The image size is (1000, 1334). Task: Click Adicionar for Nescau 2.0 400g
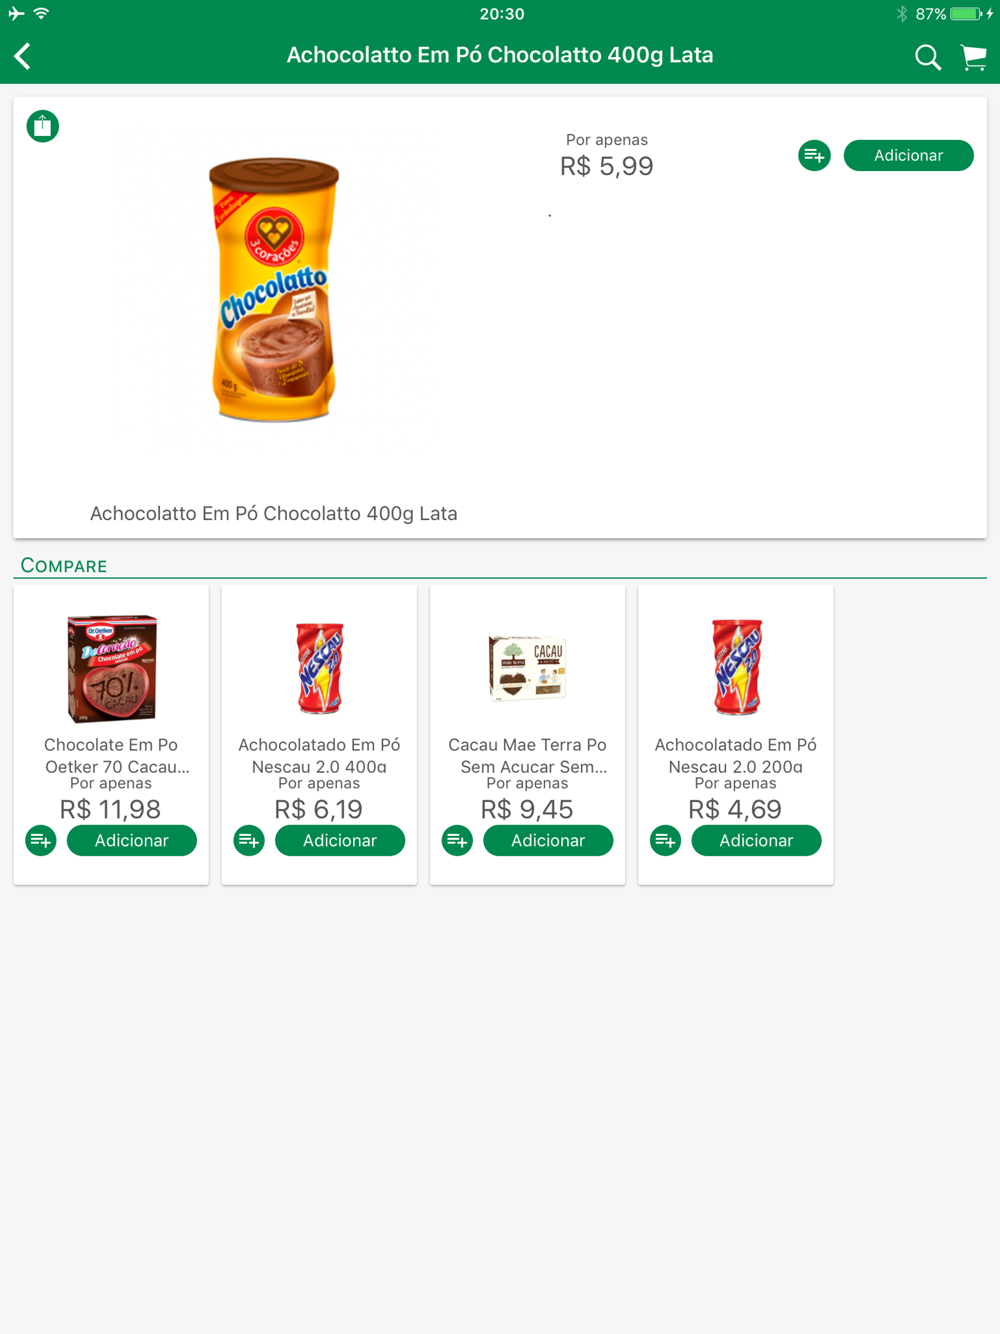click(340, 840)
